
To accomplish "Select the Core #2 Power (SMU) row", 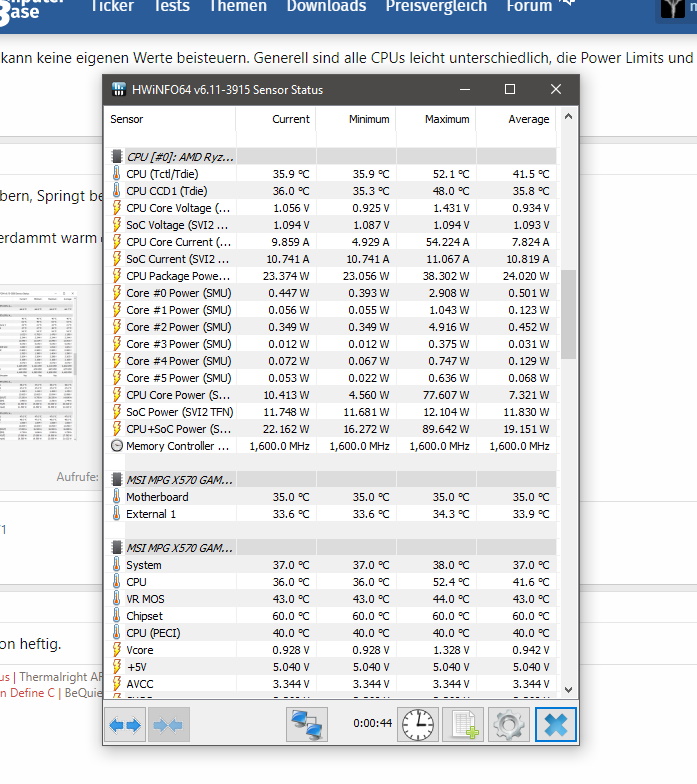I will click(331, 326).
